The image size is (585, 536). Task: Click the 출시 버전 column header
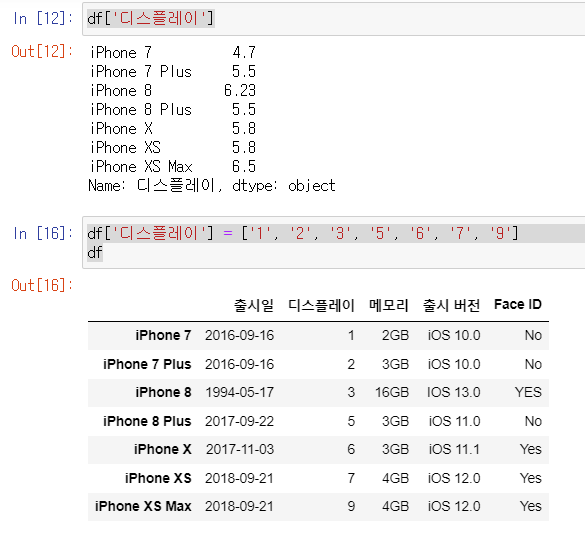tap(451, 305)
